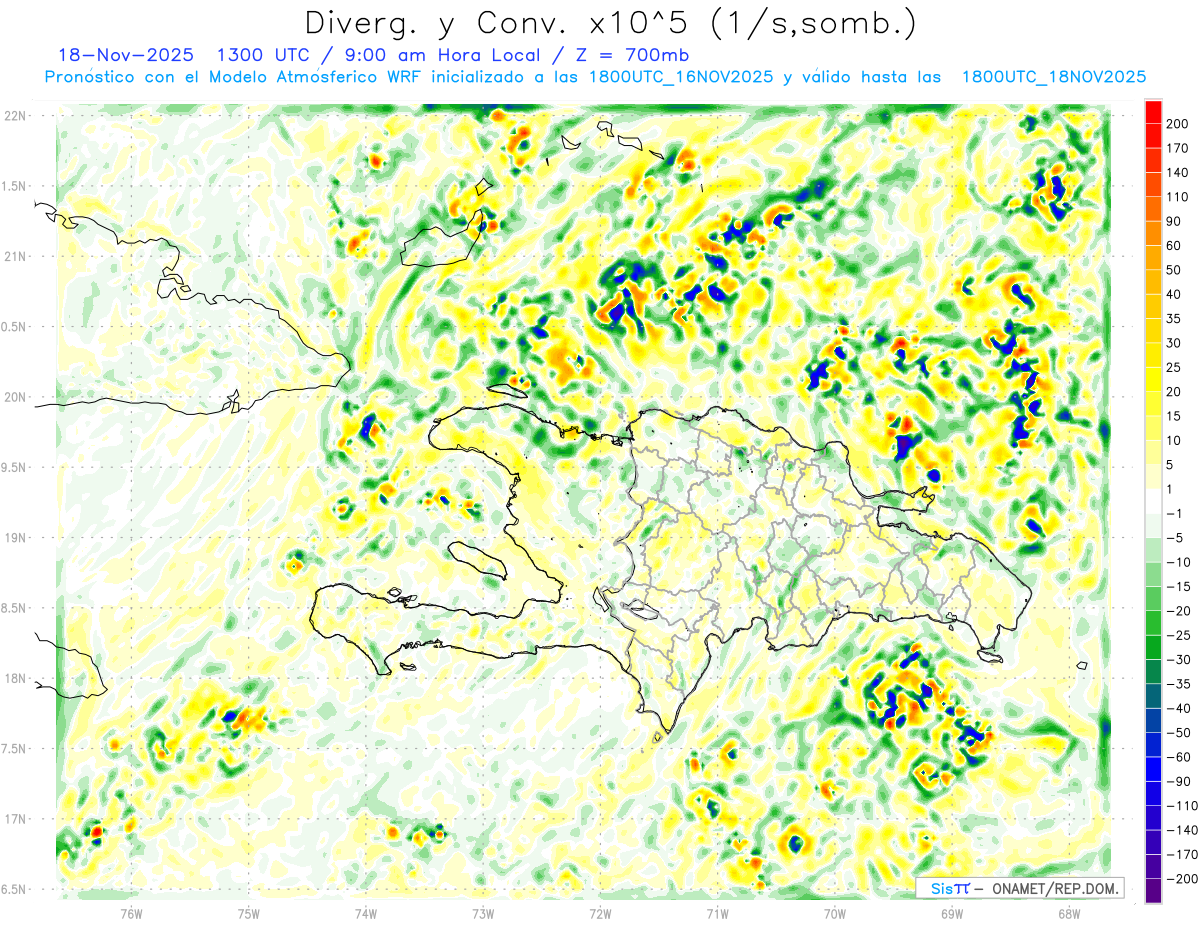Click the latitude label "17N"
Viewport: 1200px width, 927px height.
click(15, 819)
